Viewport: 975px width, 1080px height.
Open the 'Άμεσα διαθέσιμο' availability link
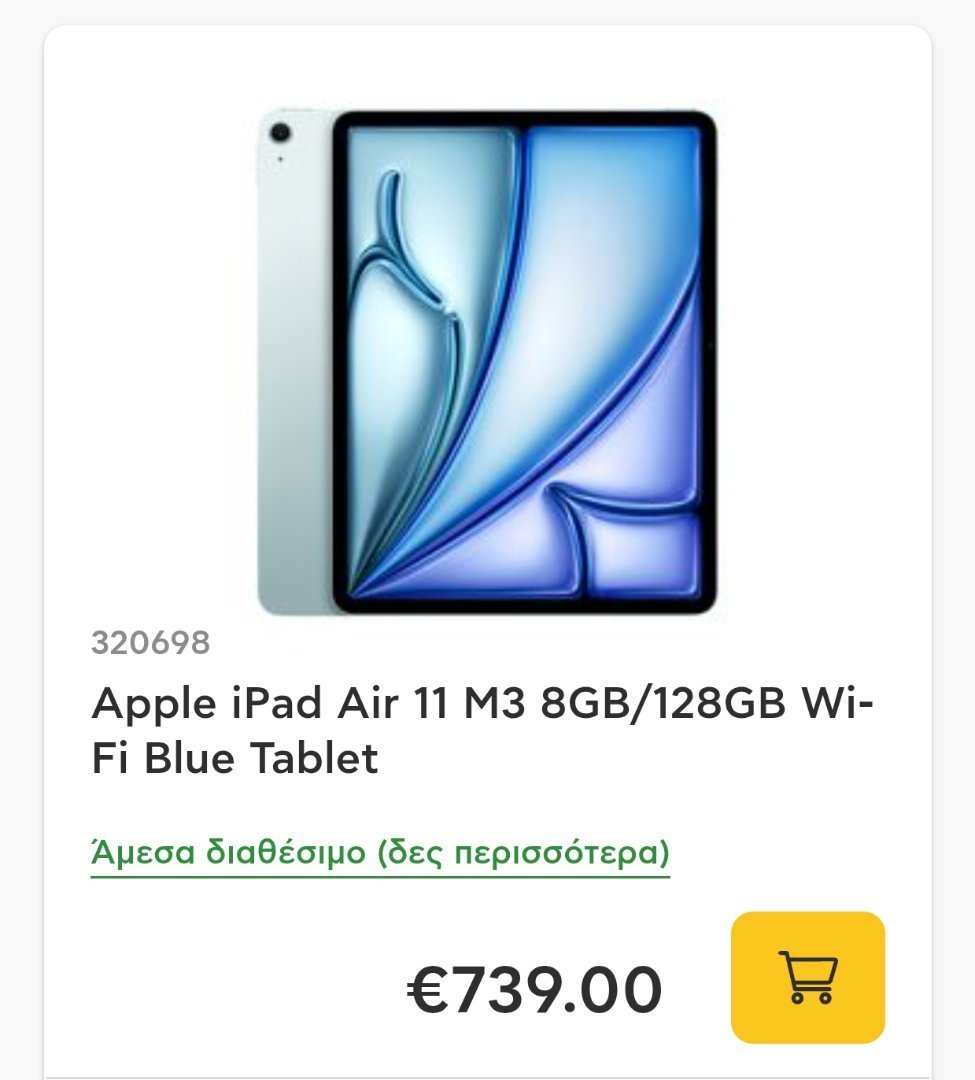click(380, 852)
